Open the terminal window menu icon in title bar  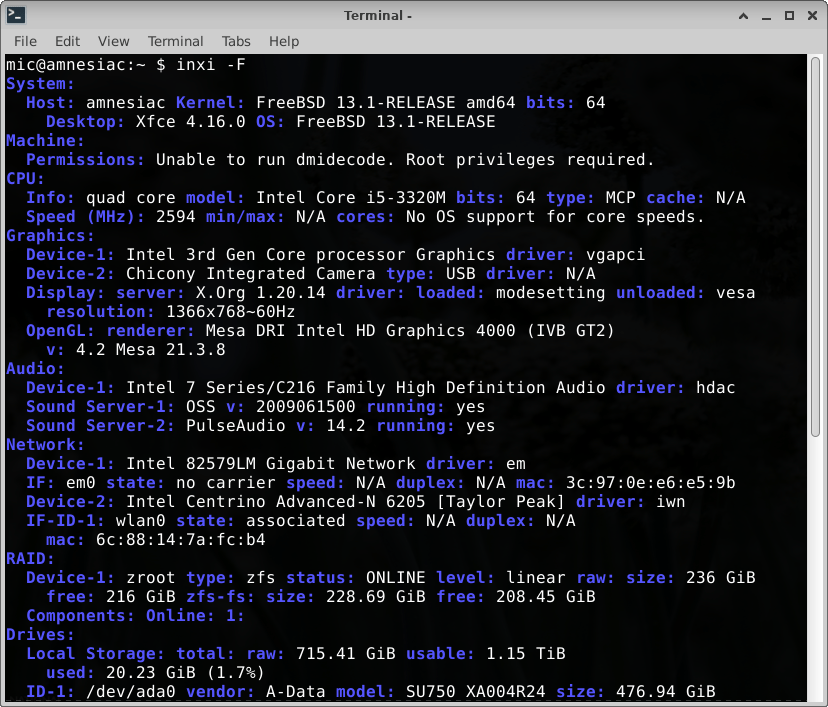click(16, 15)
